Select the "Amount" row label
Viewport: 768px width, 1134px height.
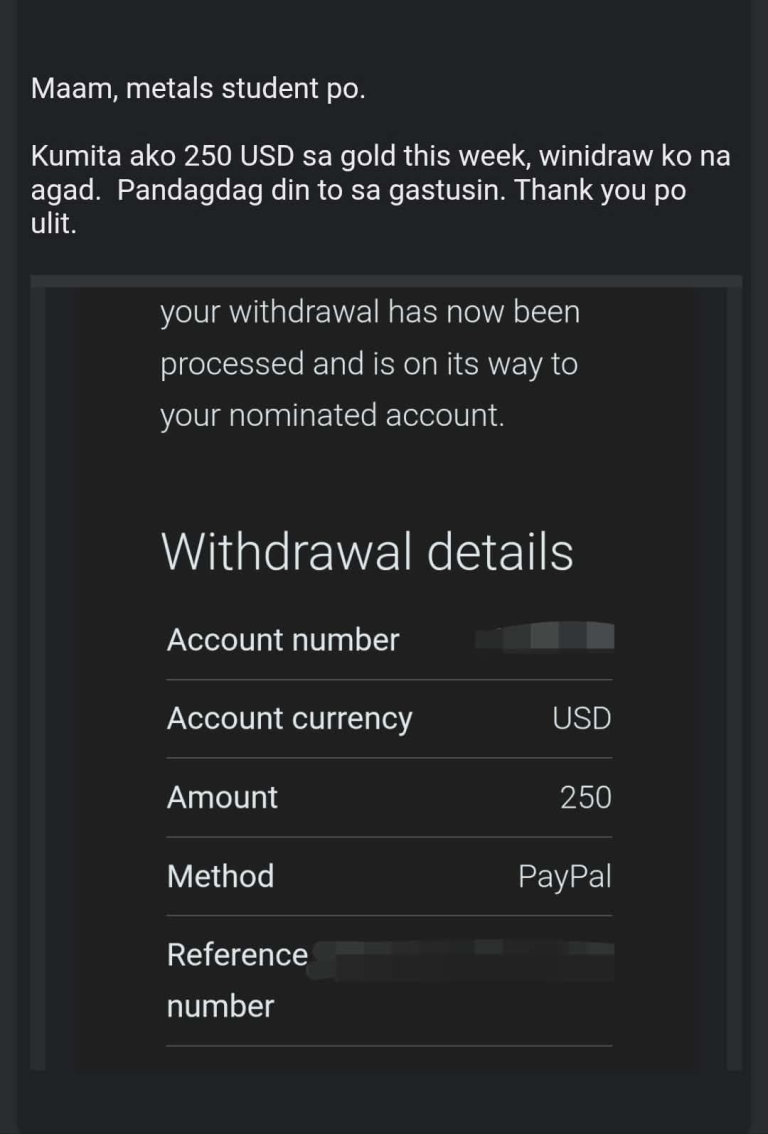pyautogui.click(x=222, y=797)
